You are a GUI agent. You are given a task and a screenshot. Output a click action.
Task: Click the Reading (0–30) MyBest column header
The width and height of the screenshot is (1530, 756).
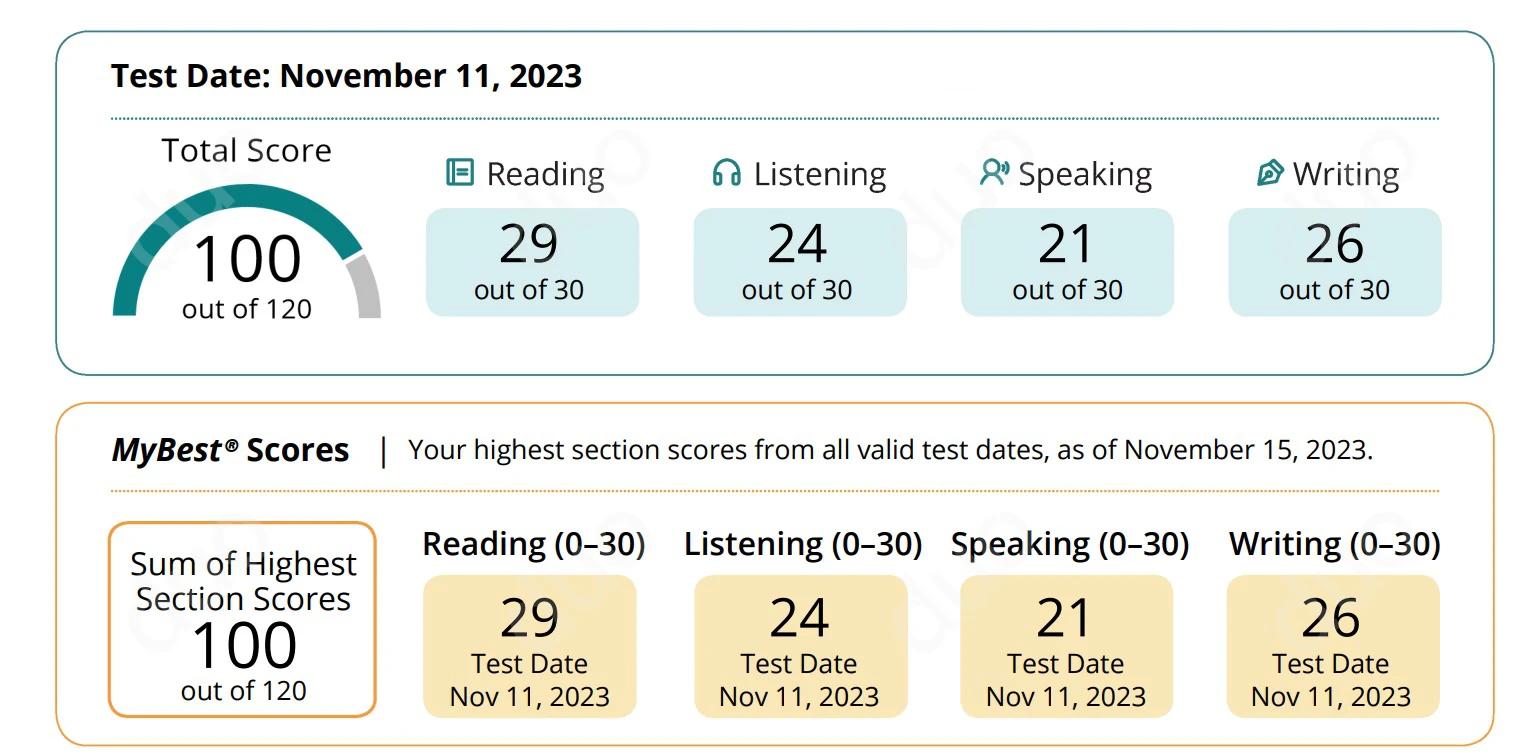(x=533, y=544)
